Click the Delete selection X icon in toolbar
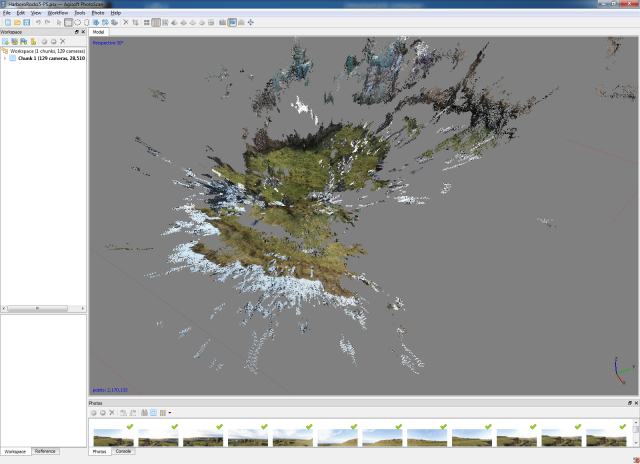The width and height of the screenshot is (640, 464). (126, 22)
